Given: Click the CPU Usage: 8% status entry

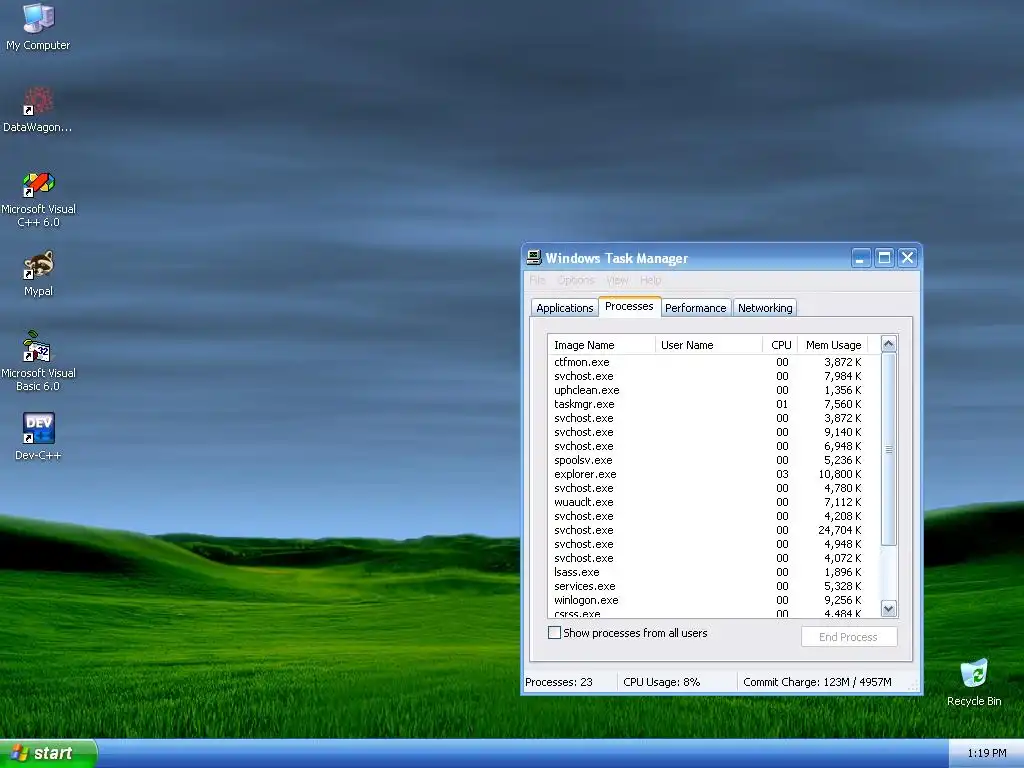Looking at the screenshot, I should [x=661, y=682].
